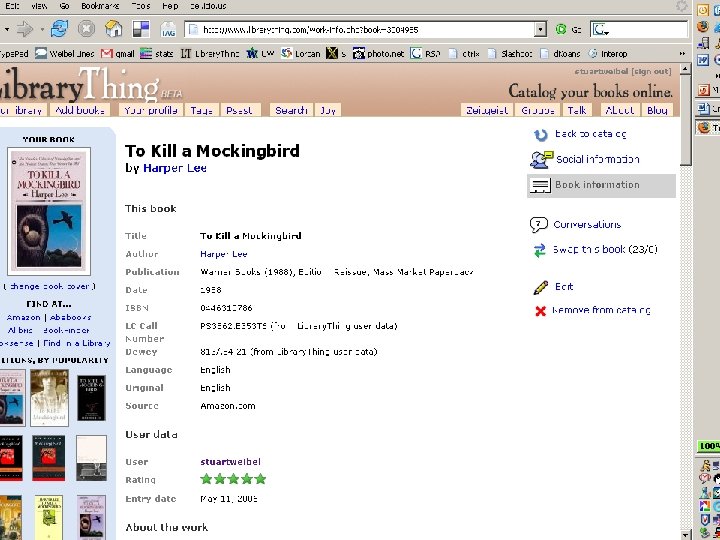Open the Bookmarks menu
The height and width of the screenshot is (540, 720).
click(x=100, y=6)
